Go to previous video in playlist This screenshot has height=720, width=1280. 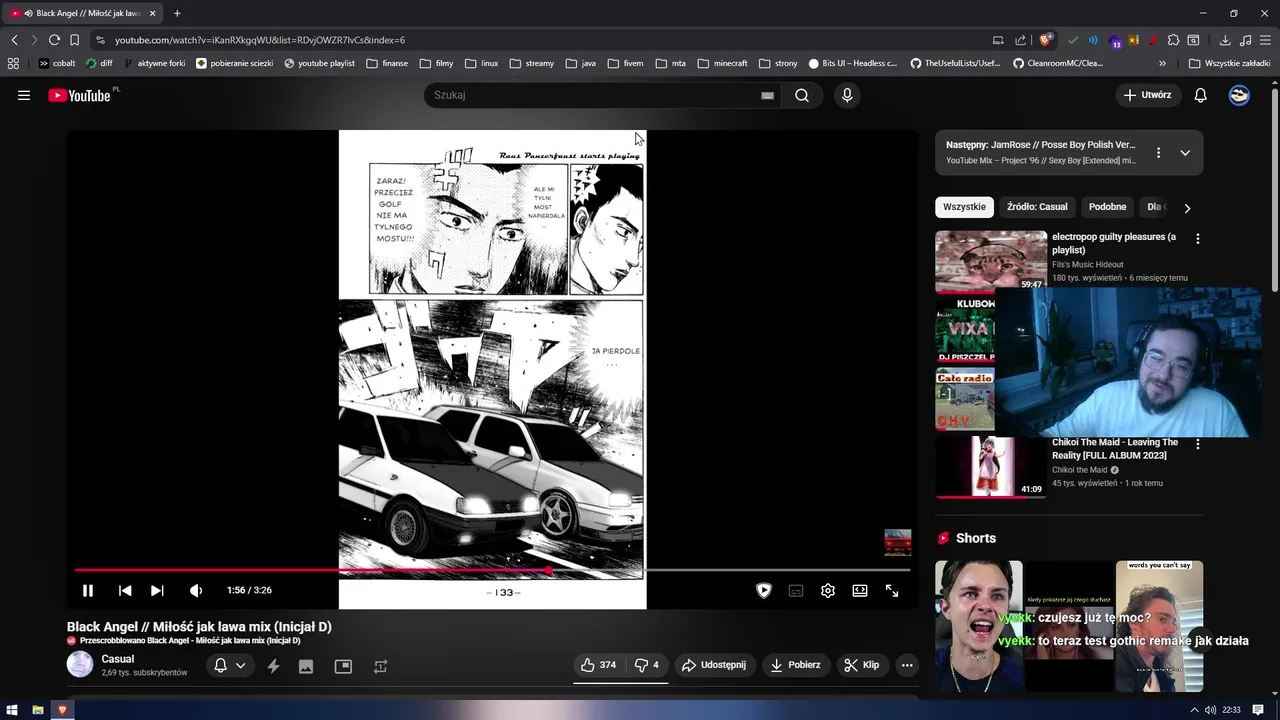[x=125, y=591]
